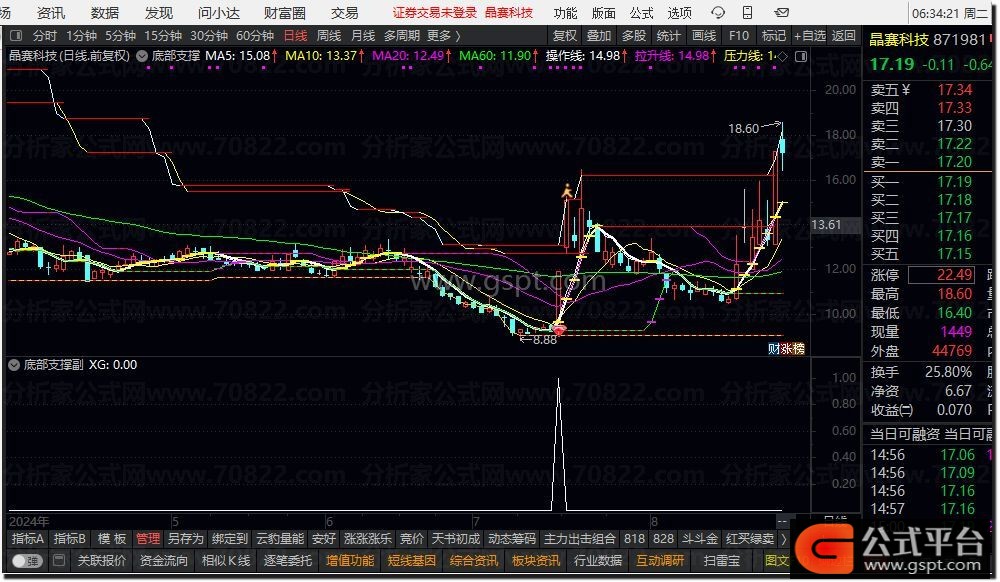This screenshot has height=582, width=1000.
Task: Open the 数据 menu
Action: [x=105, y=13]
